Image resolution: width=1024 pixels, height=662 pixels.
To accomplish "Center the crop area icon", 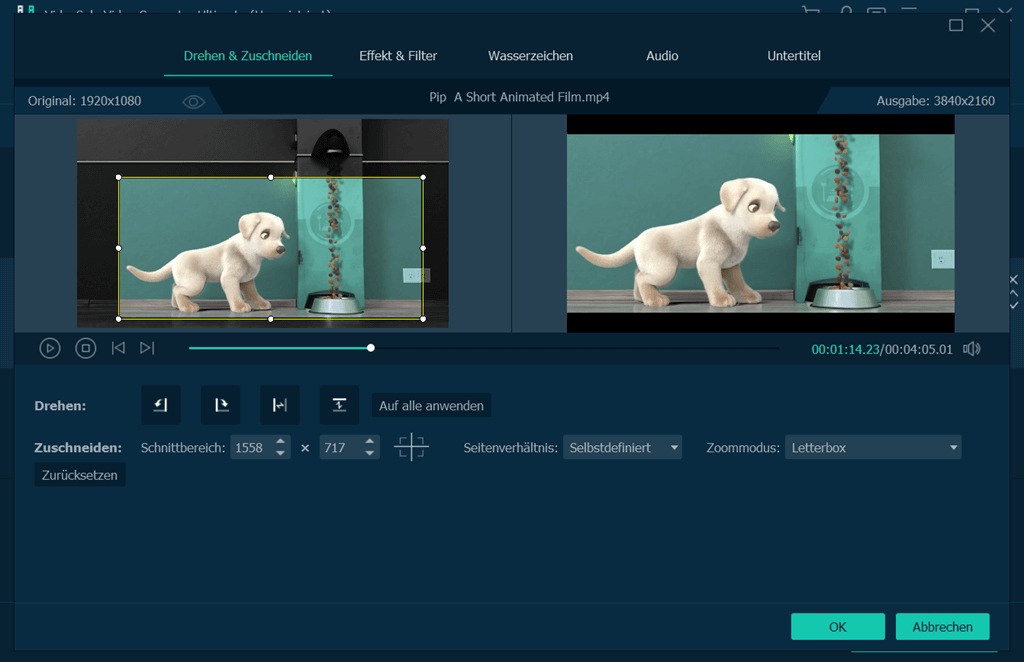I will pyautogui.click(x=411, y=447).
